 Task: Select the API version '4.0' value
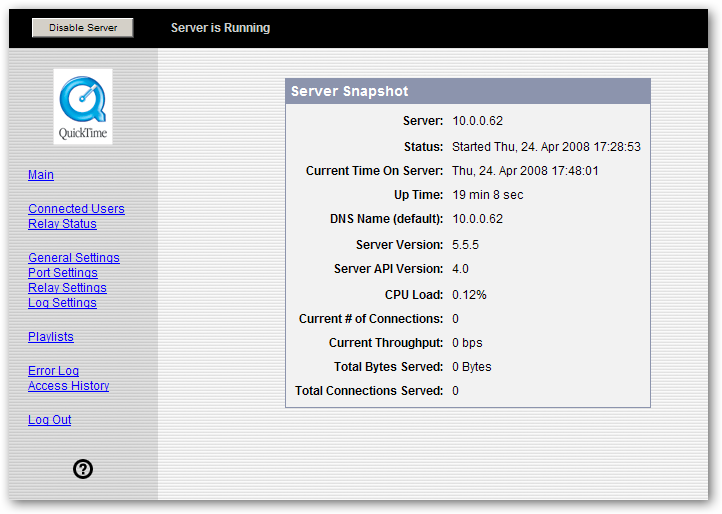click(x=460, y=269)
